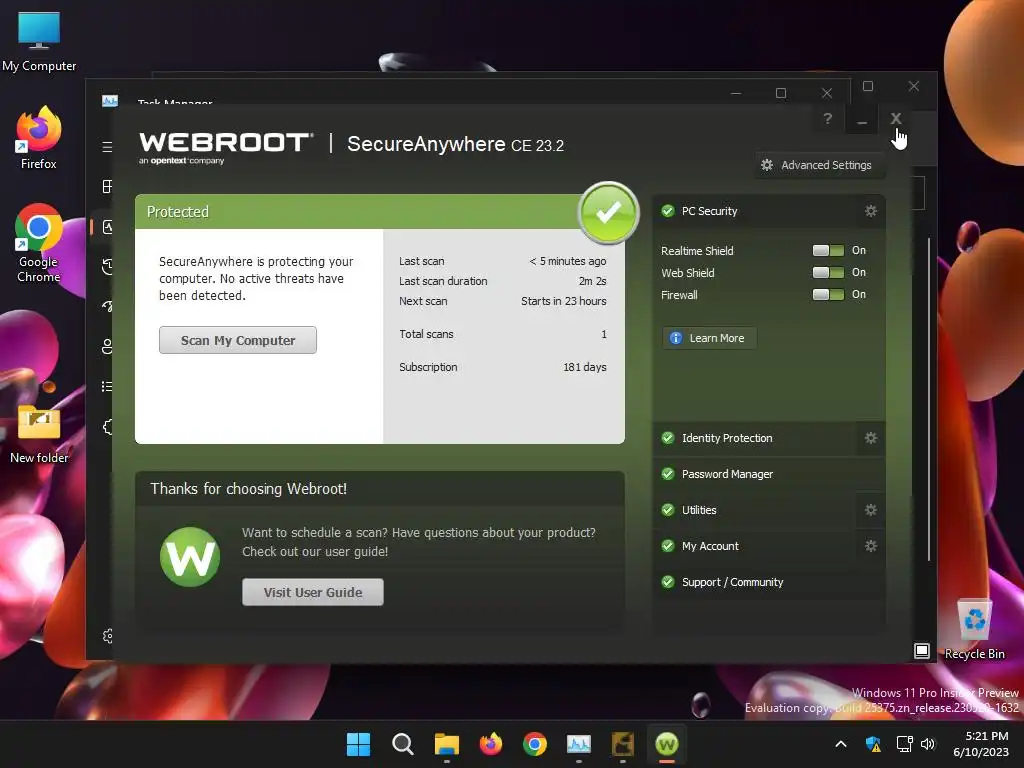The width and height of the screenshot is (1024, 768).
Task: Click Webroot icon in taskbar
Action: point(667,744)
